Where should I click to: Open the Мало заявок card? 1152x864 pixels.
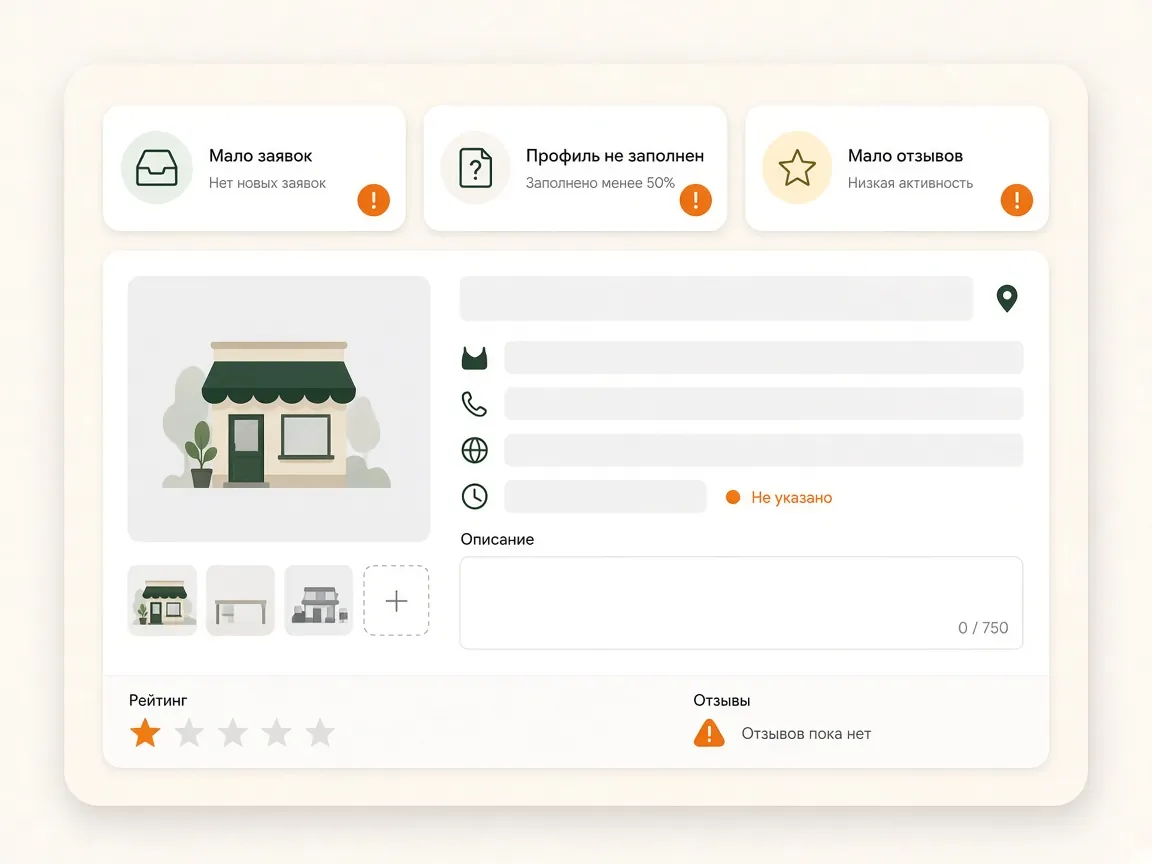pos(254,168)
